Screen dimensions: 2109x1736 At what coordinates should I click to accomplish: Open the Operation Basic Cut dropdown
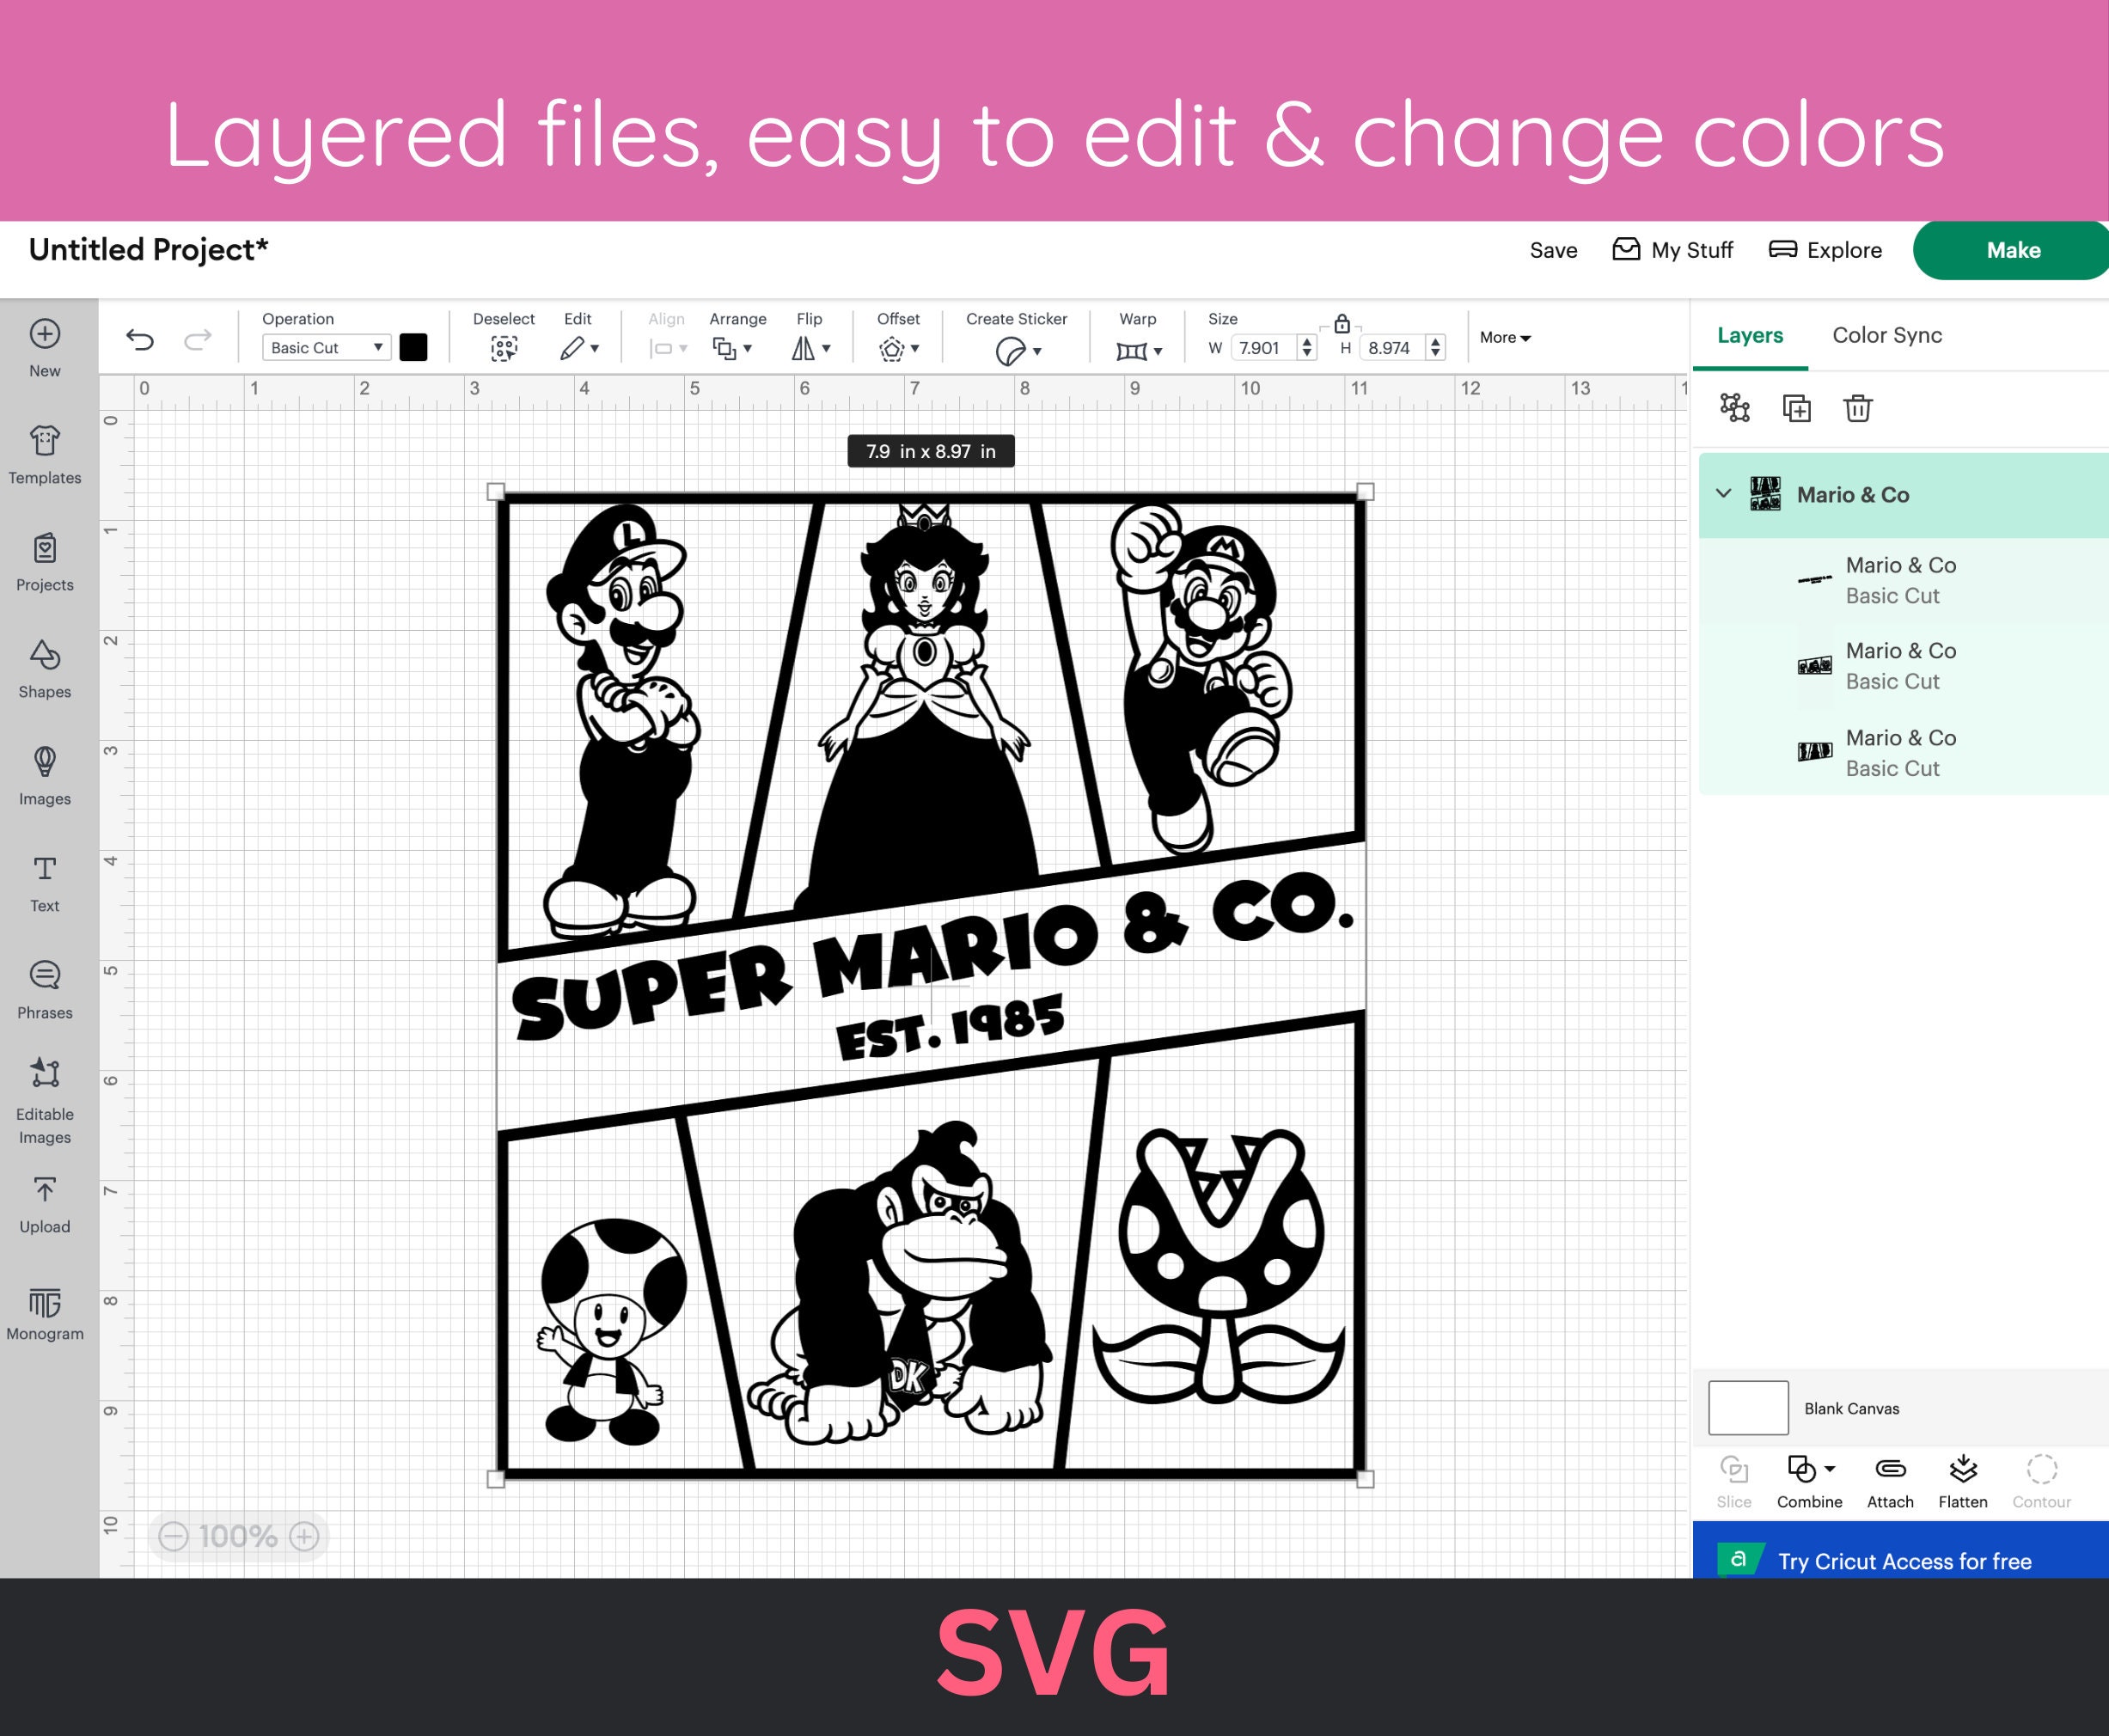coord(326,348)
